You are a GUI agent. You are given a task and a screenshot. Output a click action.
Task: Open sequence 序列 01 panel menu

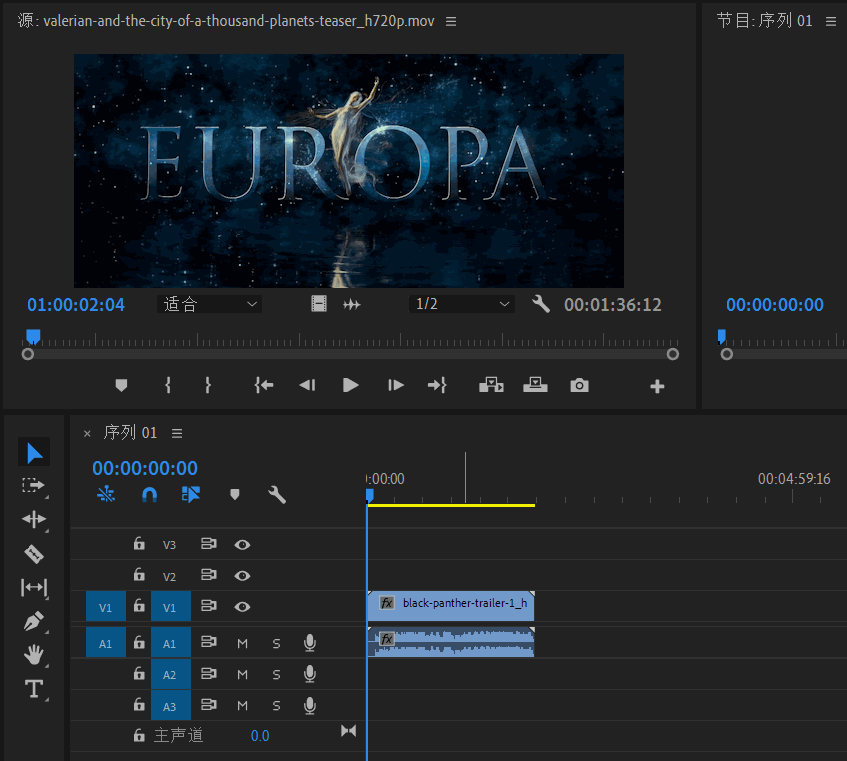point(177,433)
